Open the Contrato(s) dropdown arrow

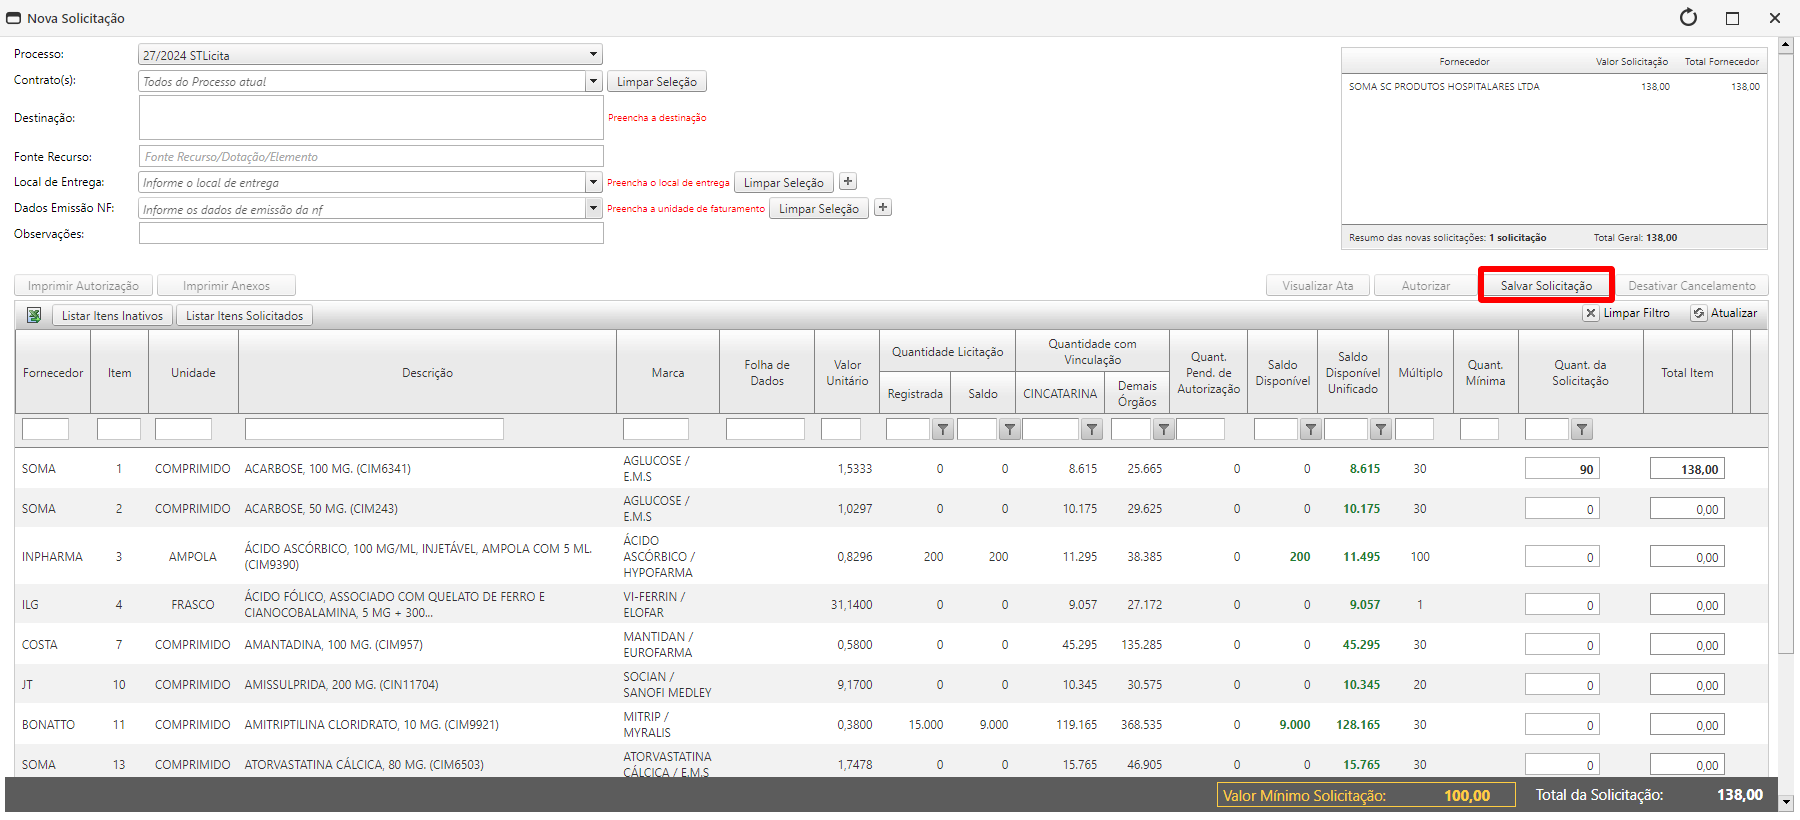(593, 81)
